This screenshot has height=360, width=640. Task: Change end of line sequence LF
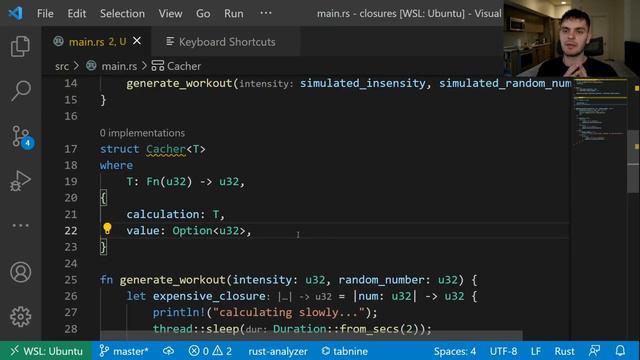coord(536,351)
